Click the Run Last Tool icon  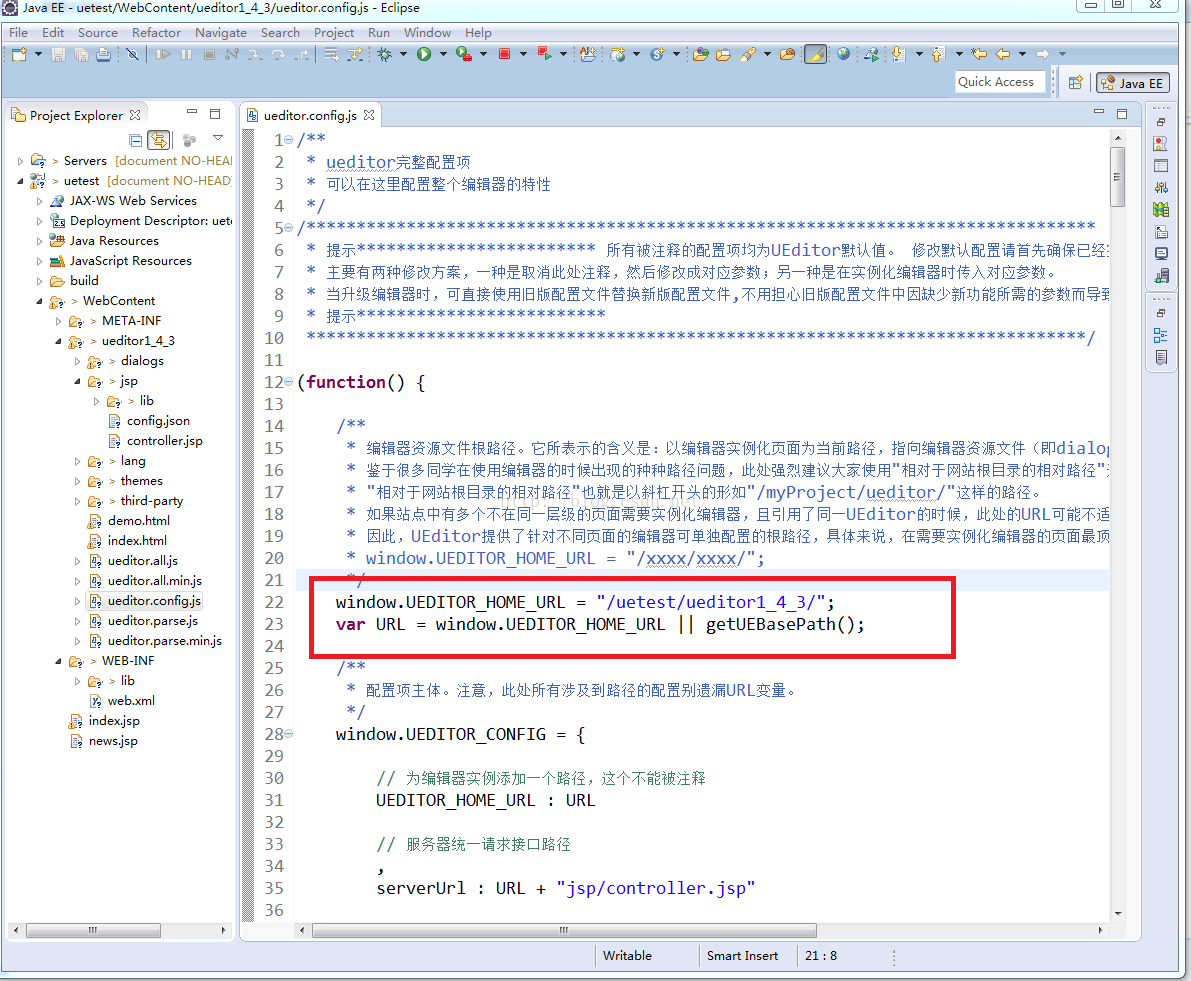pyautogui.click(x=463, y=54)
